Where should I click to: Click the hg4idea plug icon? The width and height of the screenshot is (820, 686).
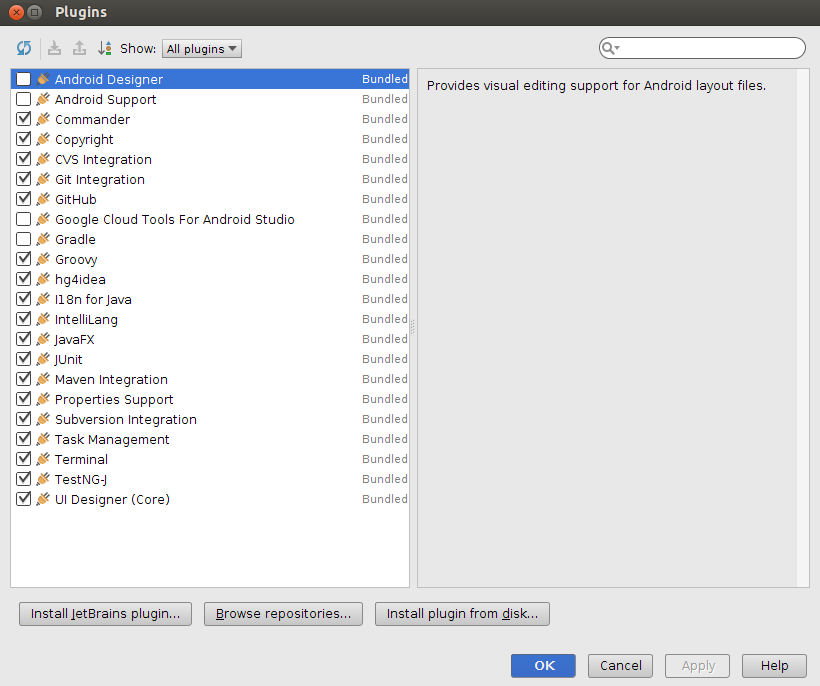43,279
